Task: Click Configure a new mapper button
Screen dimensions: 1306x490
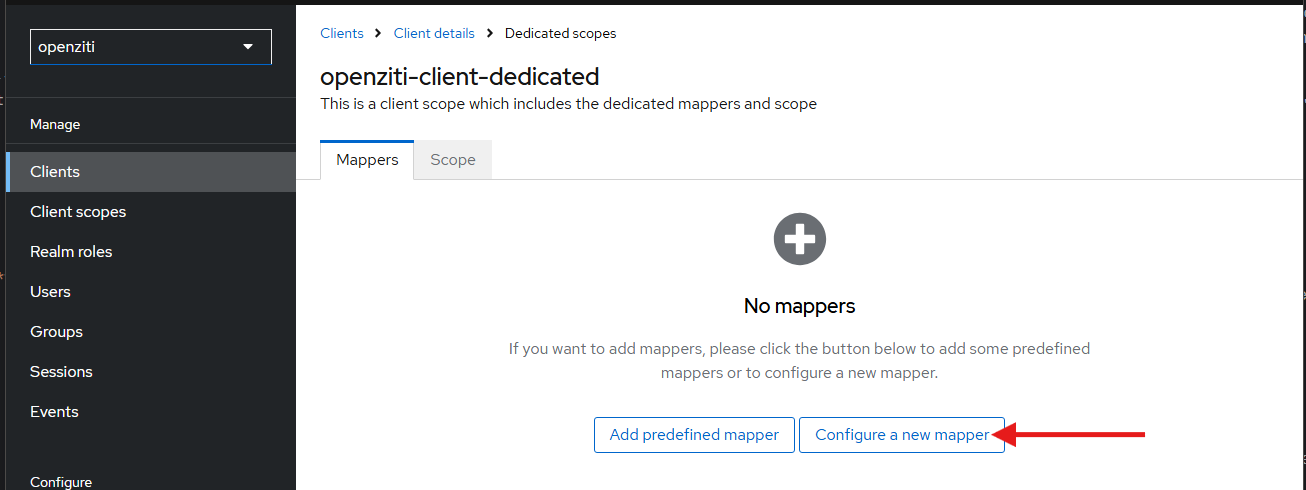Action: coord(901,435)
